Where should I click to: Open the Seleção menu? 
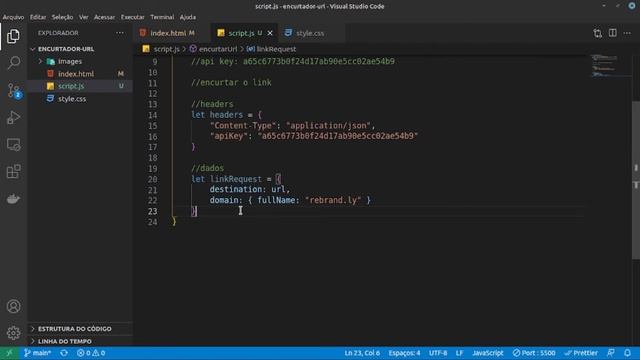click(x=62, y=17)
